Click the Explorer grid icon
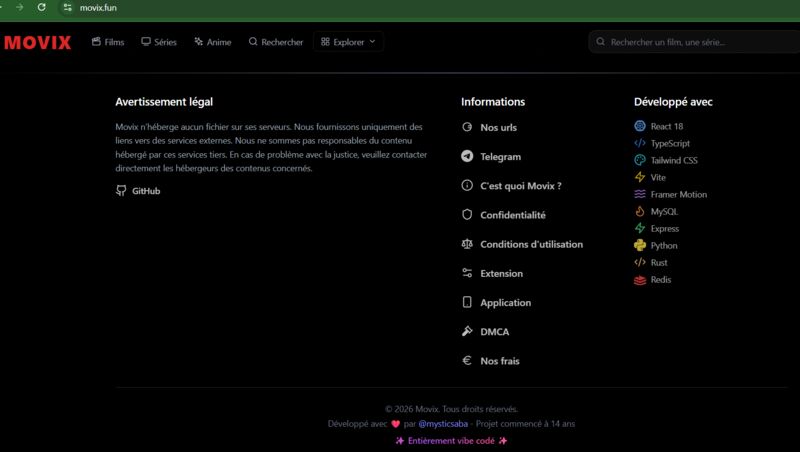800x452 pixels. (325, 42)
